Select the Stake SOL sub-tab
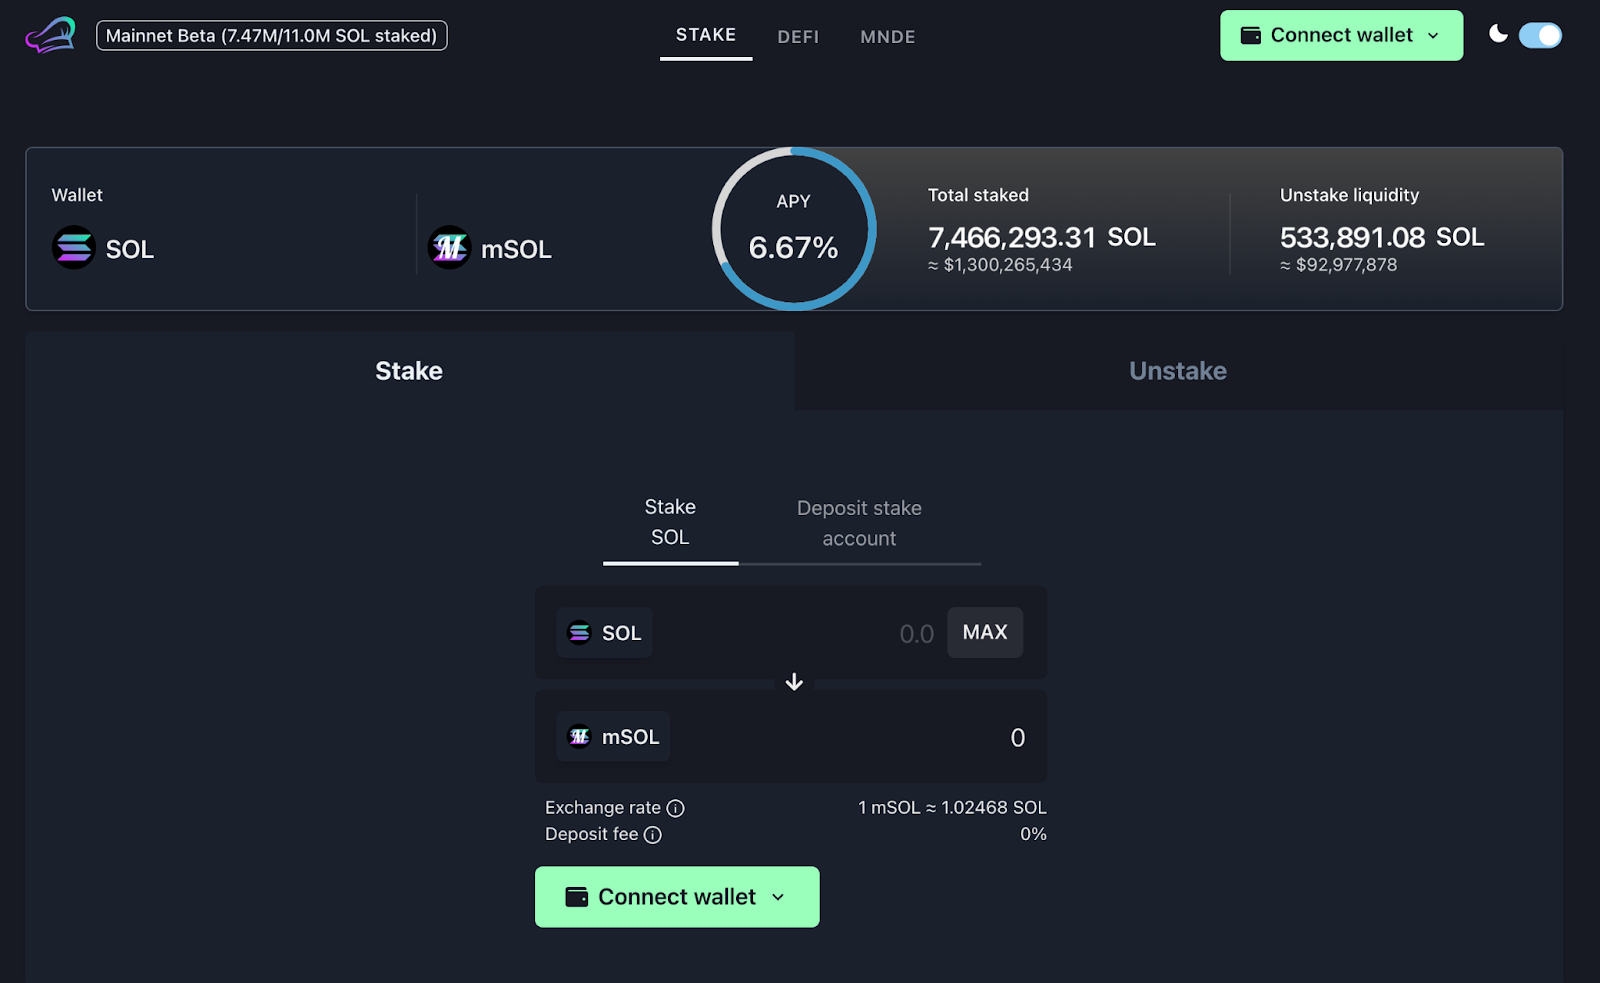The width and height of the screenshot is (1600, 983). point(670,522)
